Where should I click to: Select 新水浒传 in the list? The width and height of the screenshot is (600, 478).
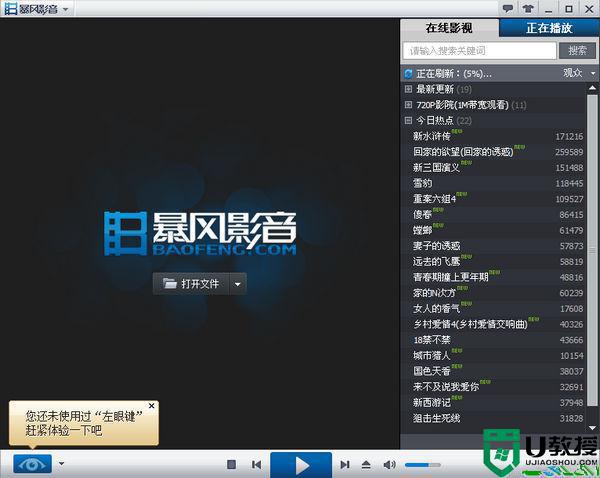tap(494, 136)
